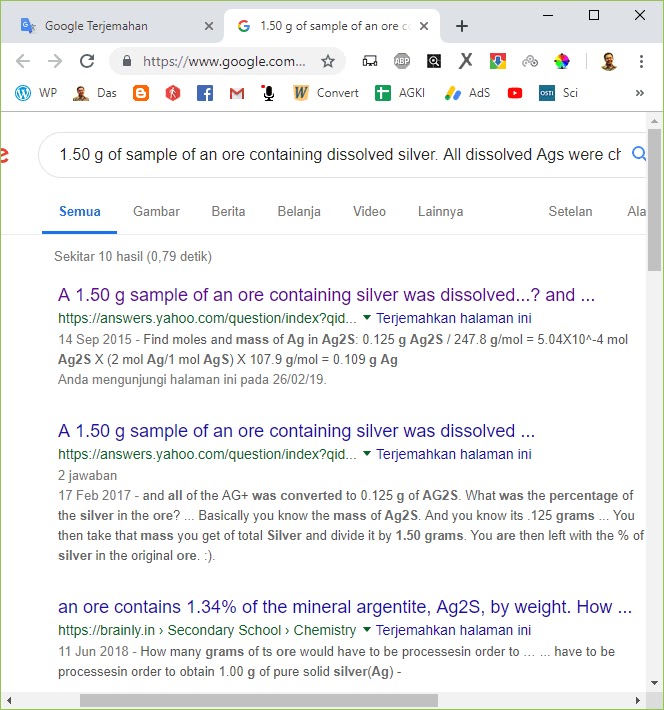The width and height of the screenshot is (664, 710).
Task: Close the 1.50 g of sample tab
Action: tap(424, 26)
